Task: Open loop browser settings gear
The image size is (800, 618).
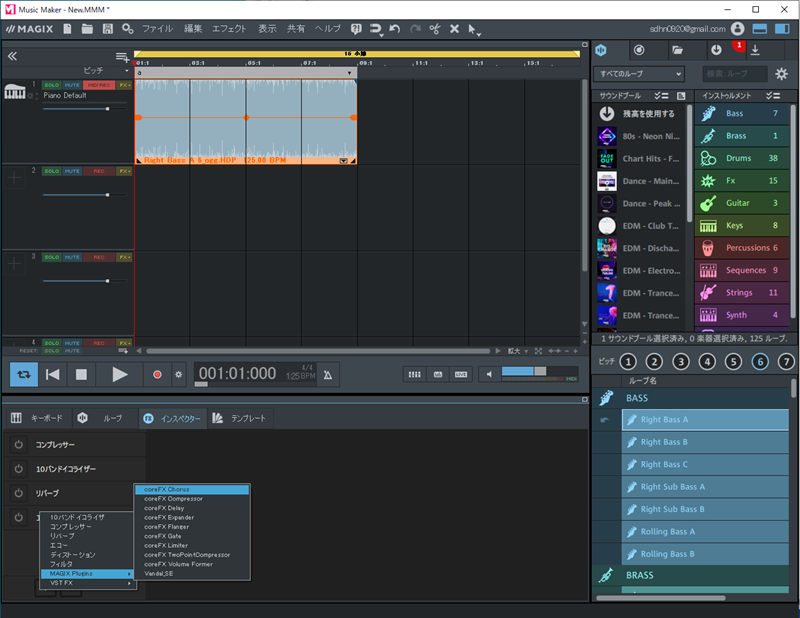Action: pos(781,74)
